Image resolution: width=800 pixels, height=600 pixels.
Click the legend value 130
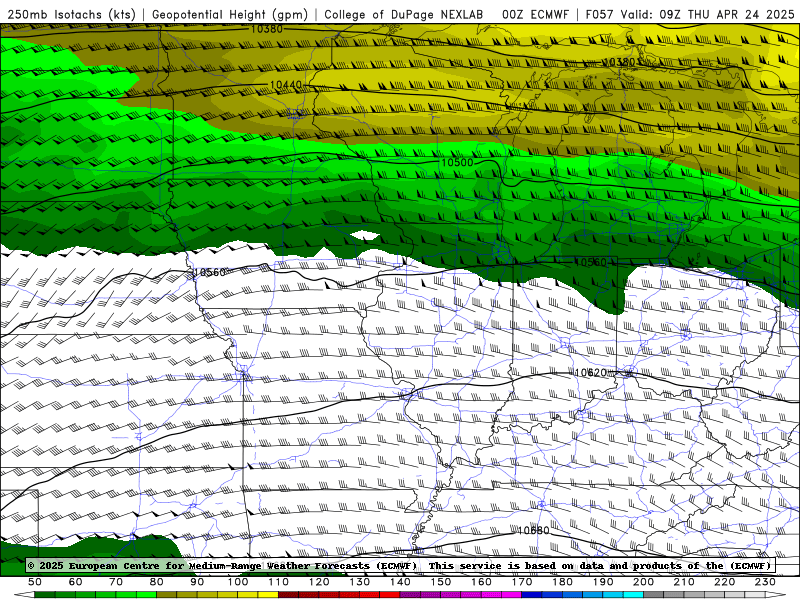click(359, 582)
